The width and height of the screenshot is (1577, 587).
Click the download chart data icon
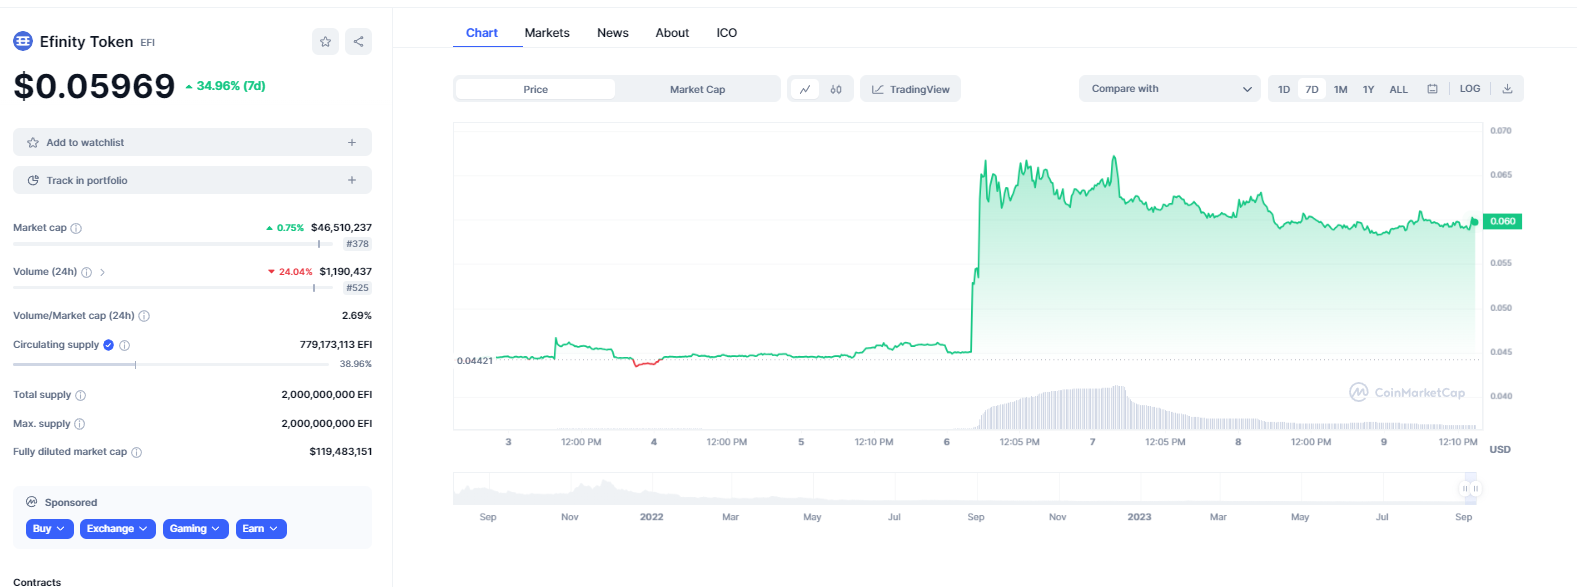click(x=1507, y=89)
